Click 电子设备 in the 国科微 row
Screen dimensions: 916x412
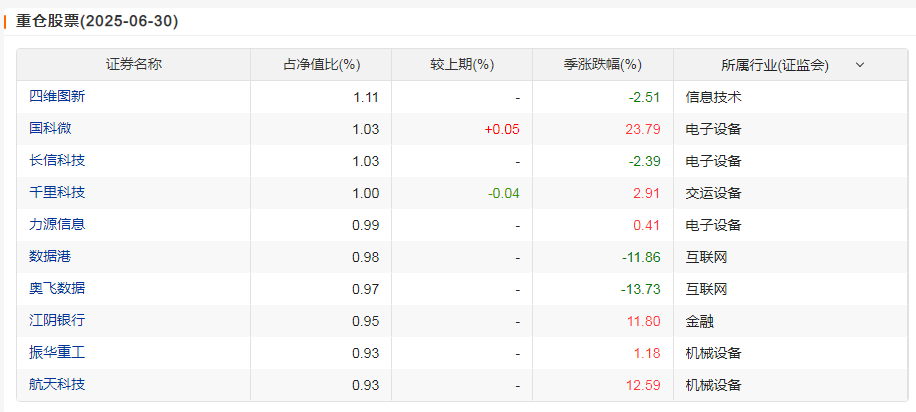point(713,129)
